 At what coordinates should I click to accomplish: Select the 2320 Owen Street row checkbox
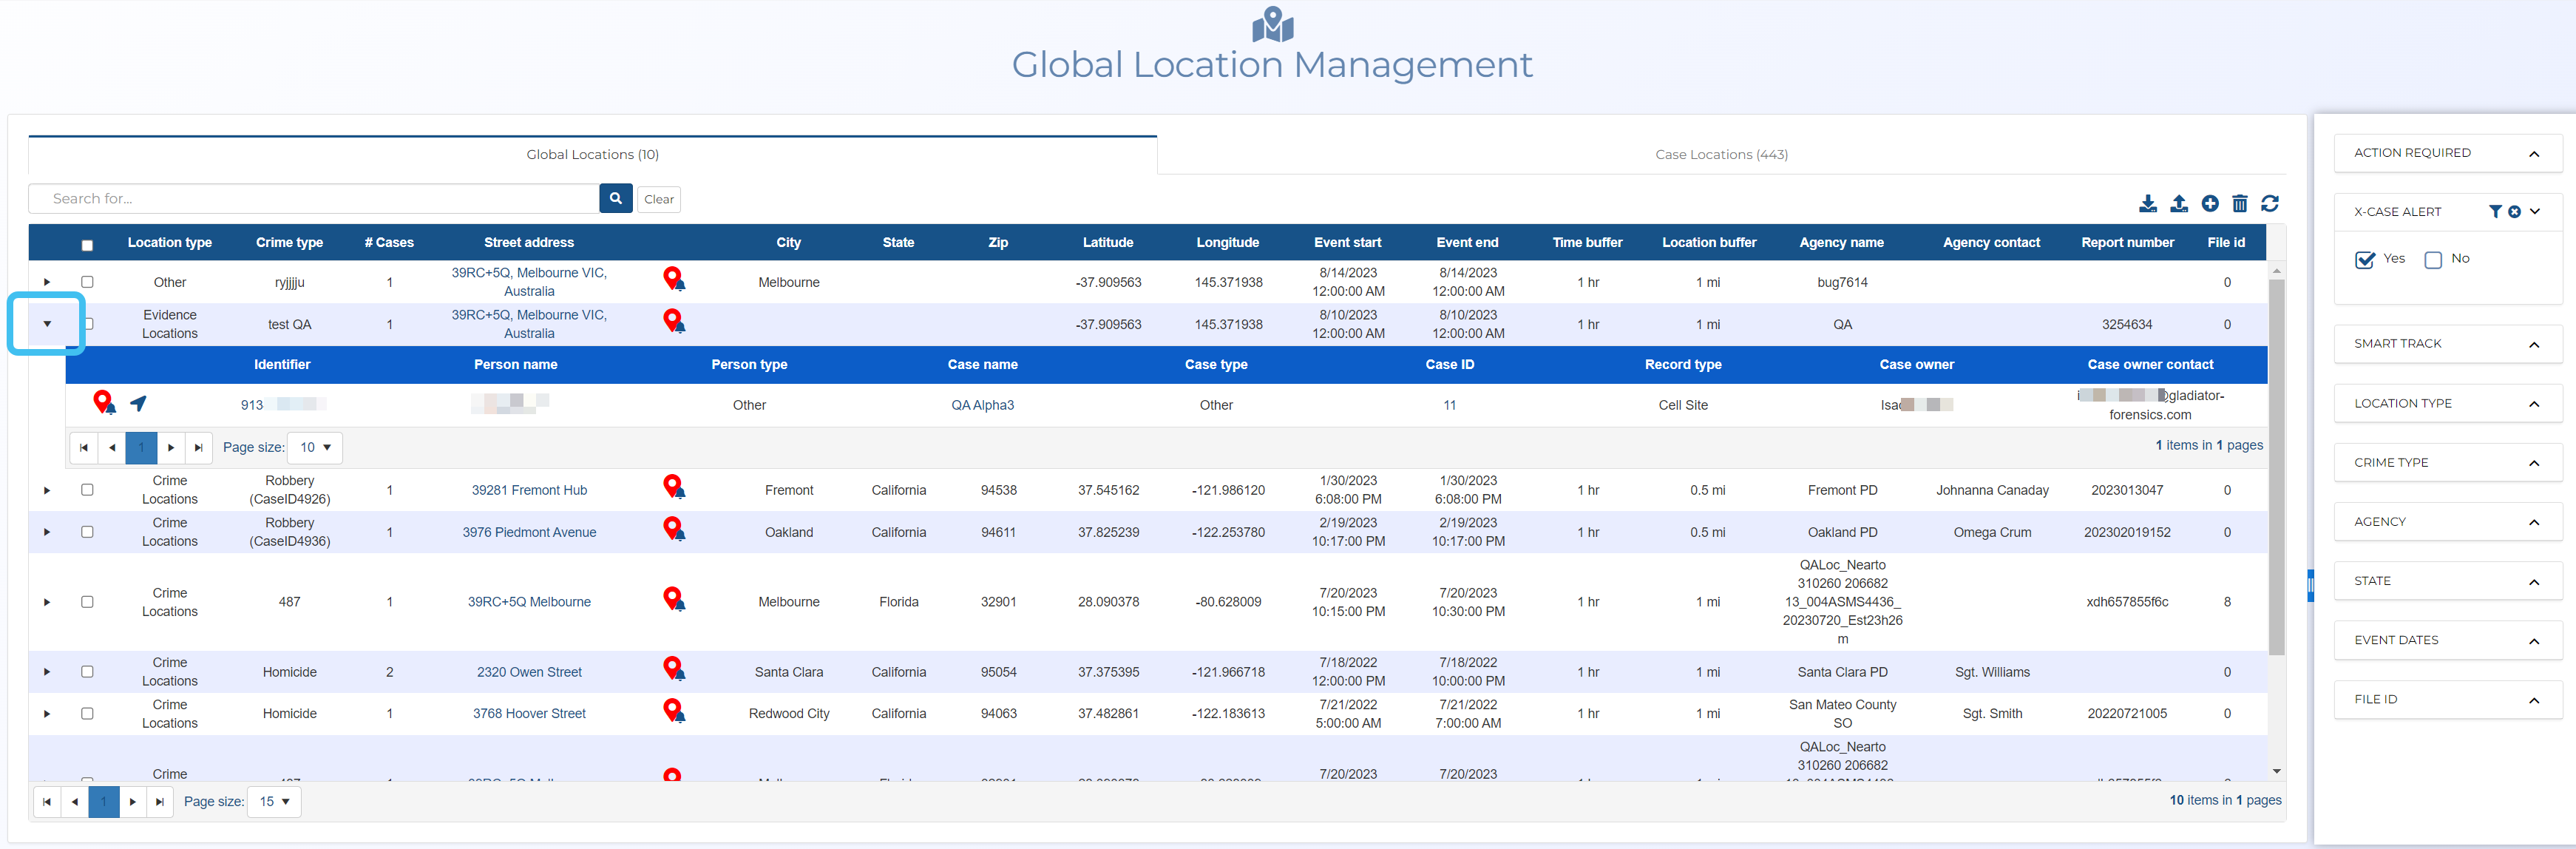(x=87, y=672)
